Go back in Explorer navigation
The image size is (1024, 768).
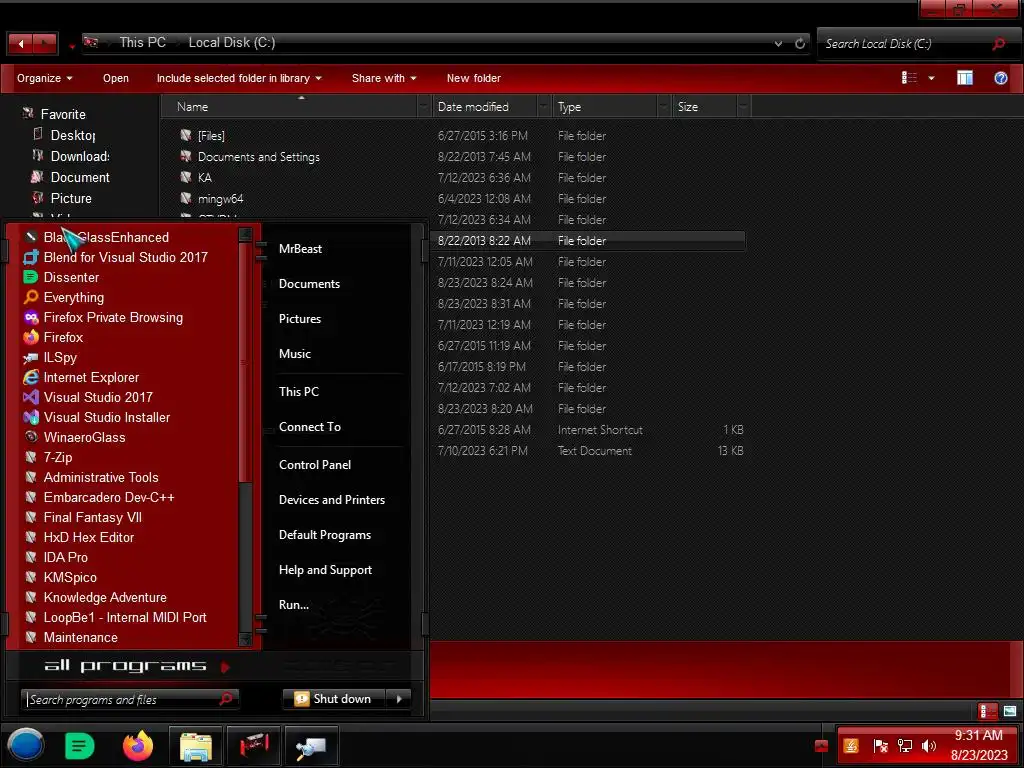pos(21,44)
